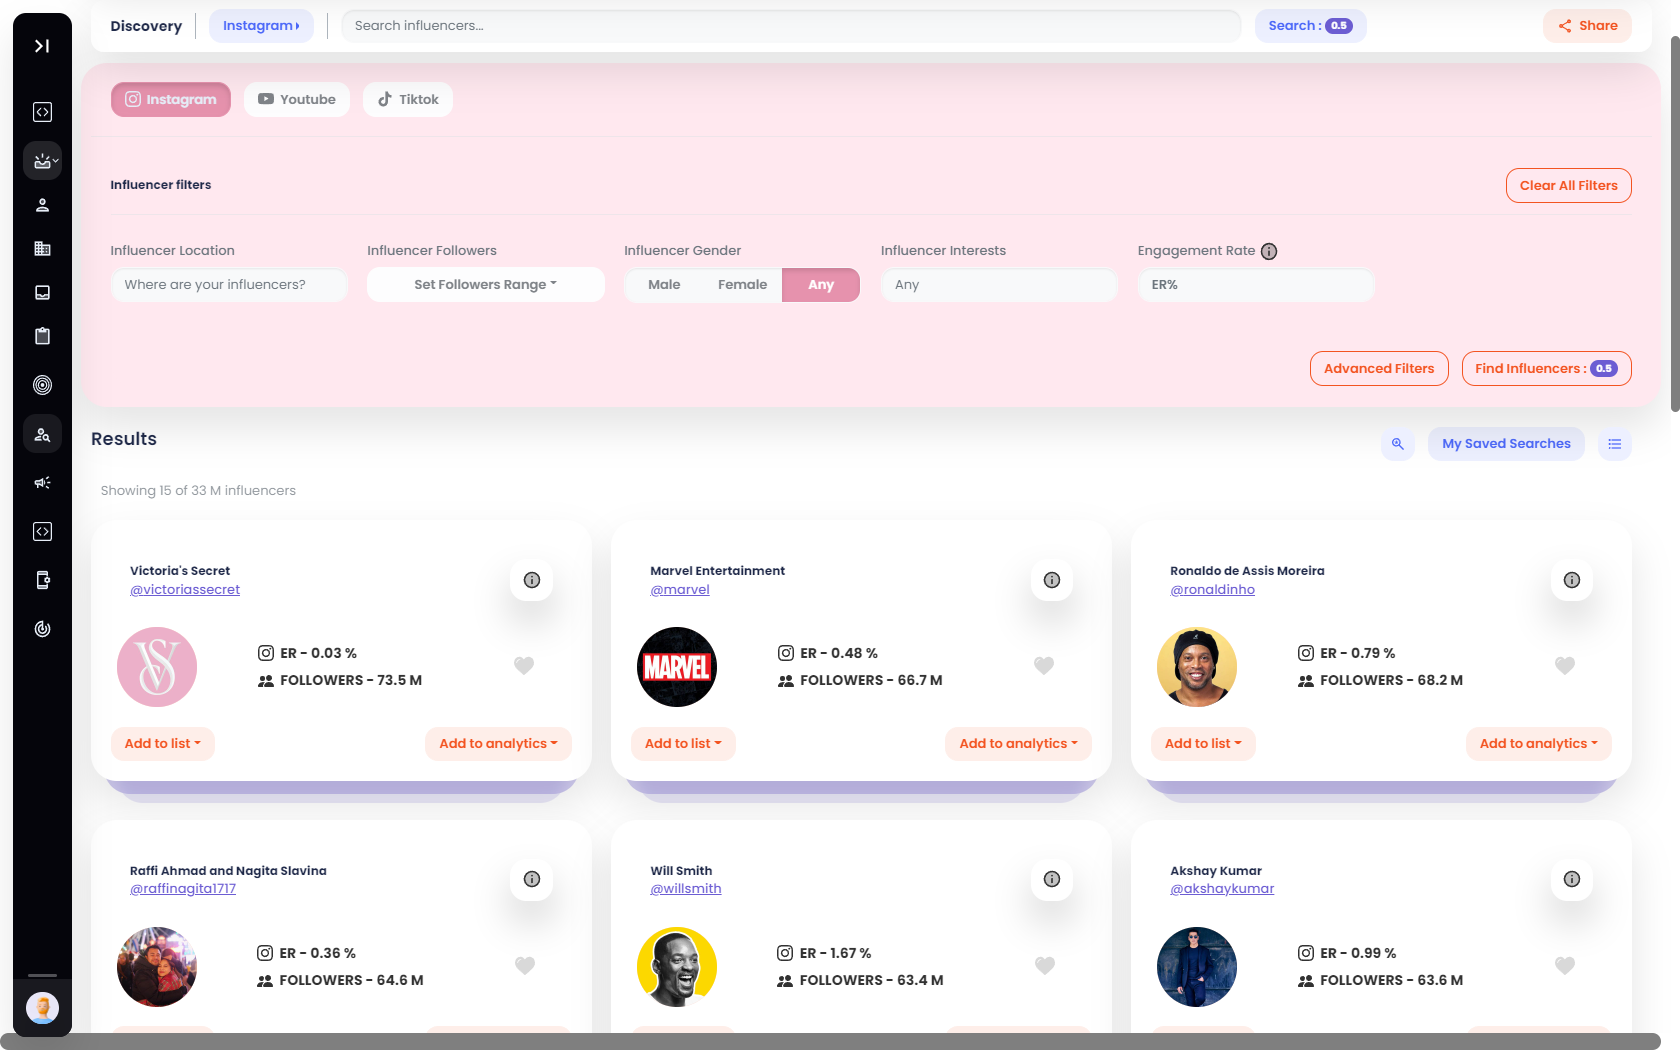Open Add to analytics for Marvel Entertainment
The image size is (1680, 1050).
pyautogui.click(x=1019, y=744)
